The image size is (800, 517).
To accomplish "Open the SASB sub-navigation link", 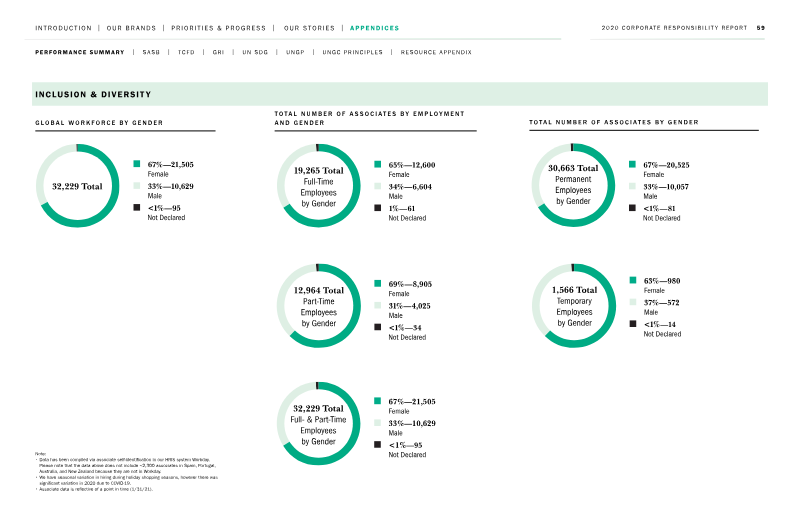I will pos(151,52).
